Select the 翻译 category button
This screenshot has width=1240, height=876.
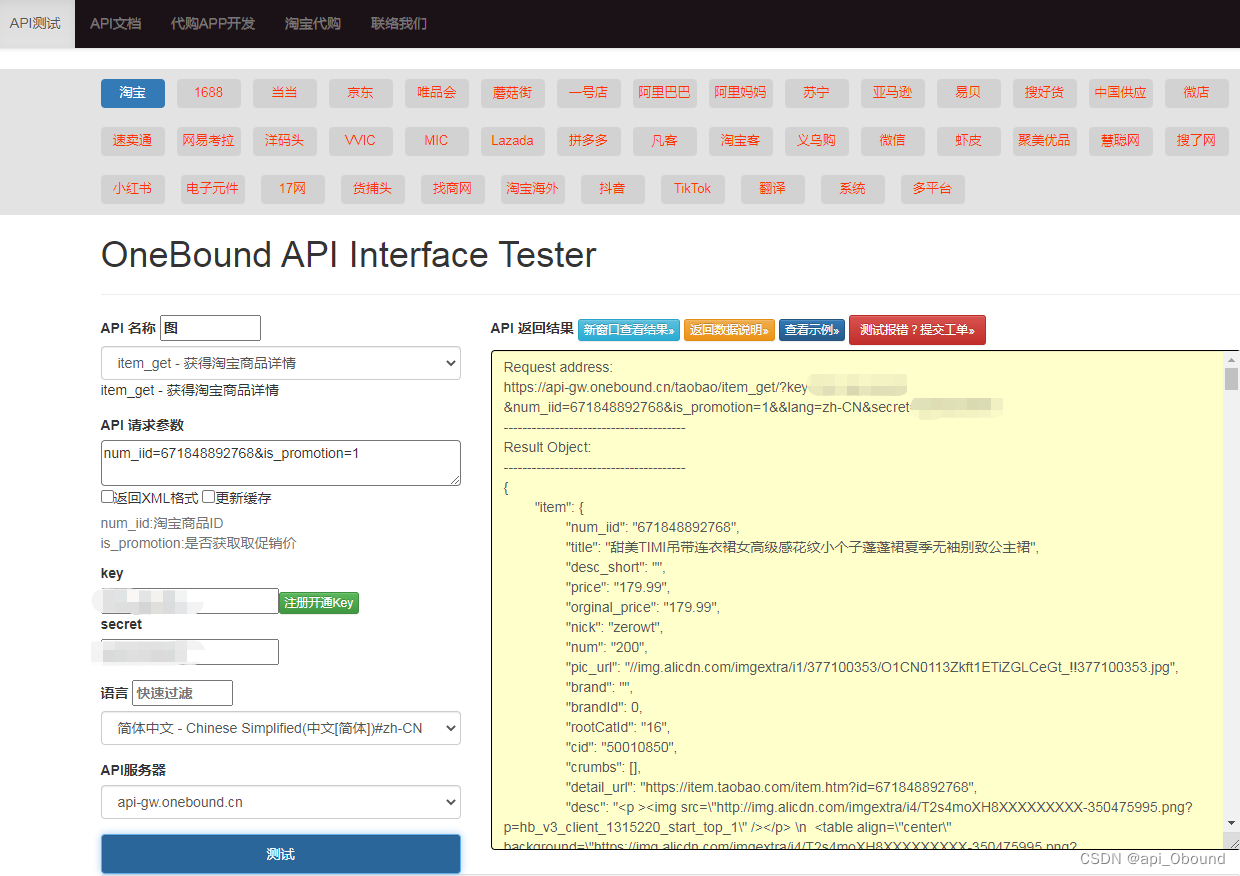pos(773,189)
